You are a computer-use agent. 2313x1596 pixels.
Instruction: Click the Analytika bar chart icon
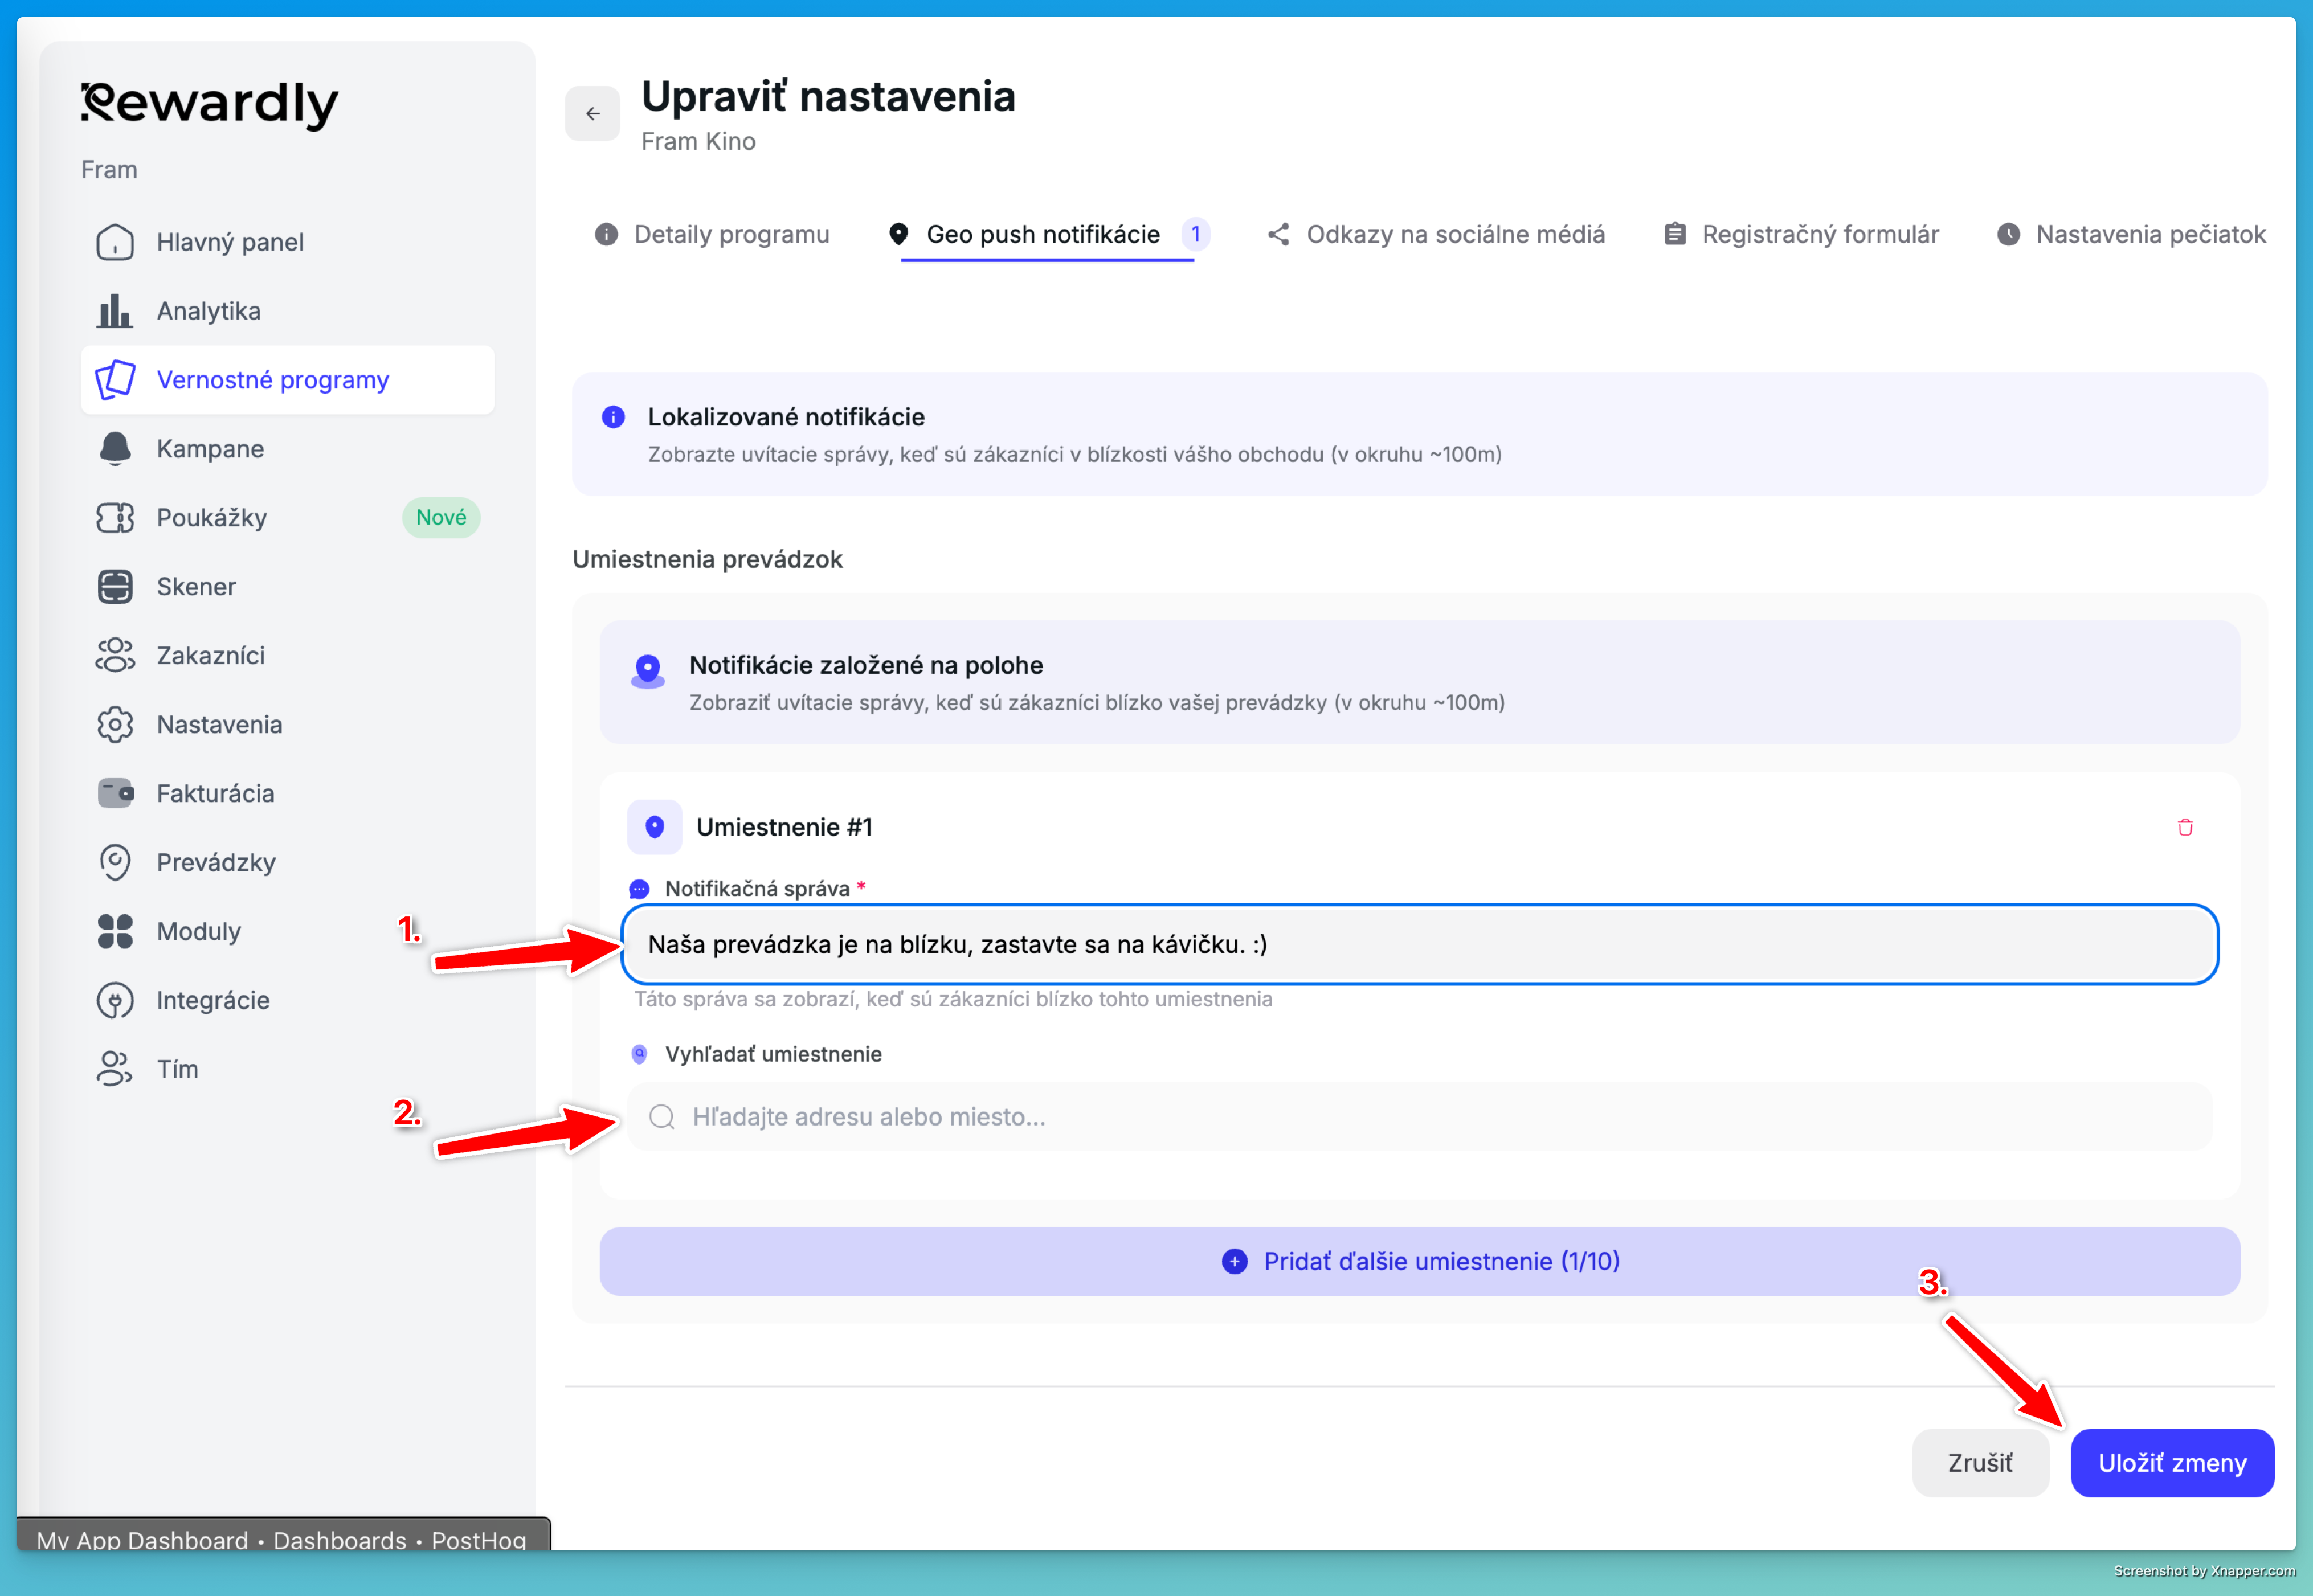pyautogui.click(x=115, y=311)
